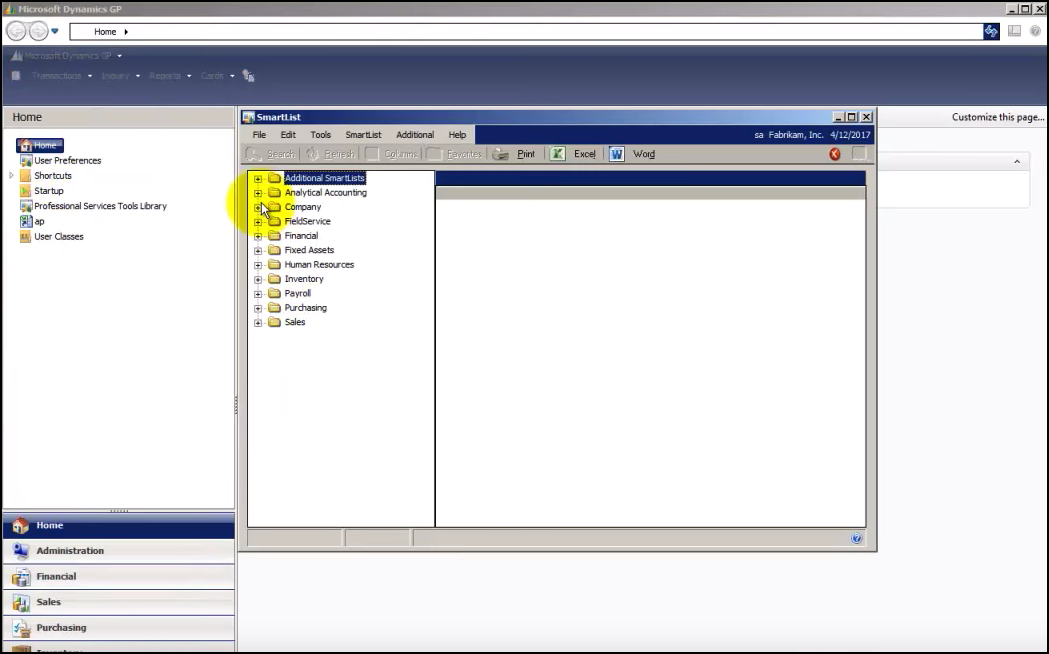Click the Refresh toolbar button

pyautogui.click(x=330, y=154)
